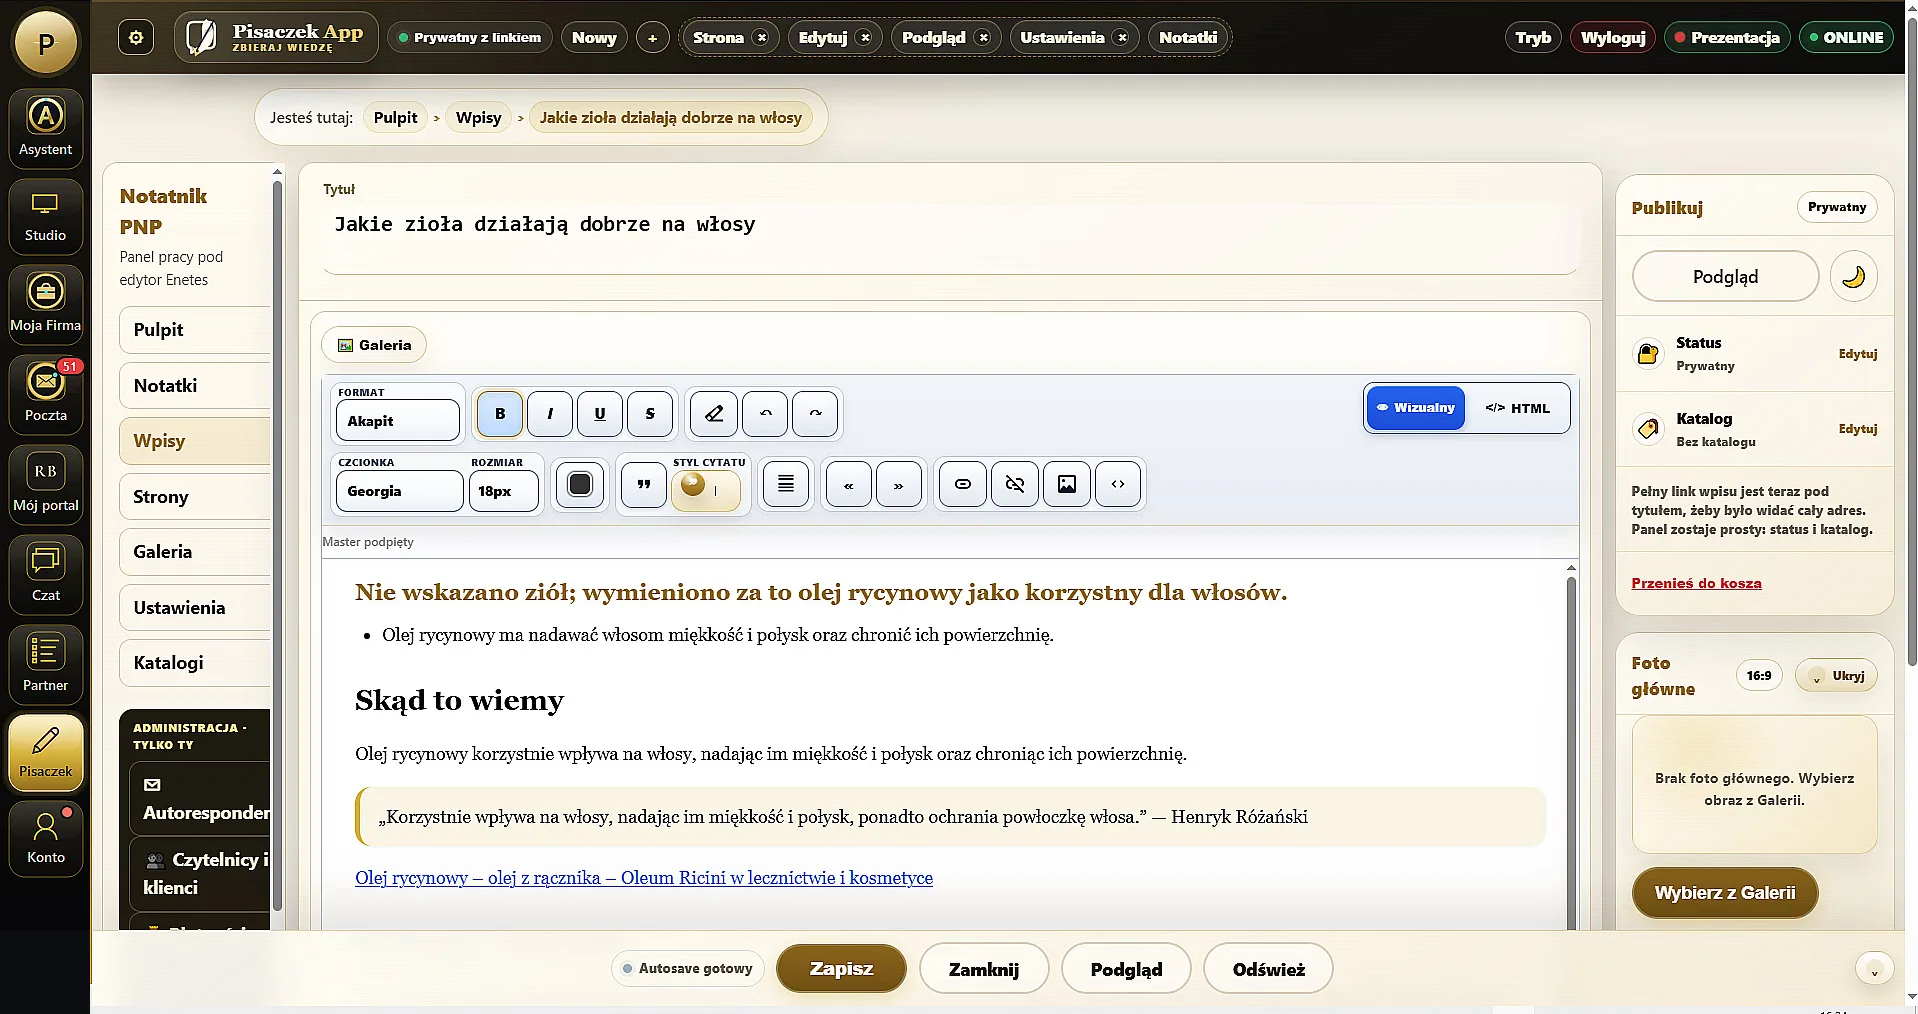Insert code with brackets icon
Image resolution: width=1918 pixels, height=1014 pixels.
tap(1118, 485)
